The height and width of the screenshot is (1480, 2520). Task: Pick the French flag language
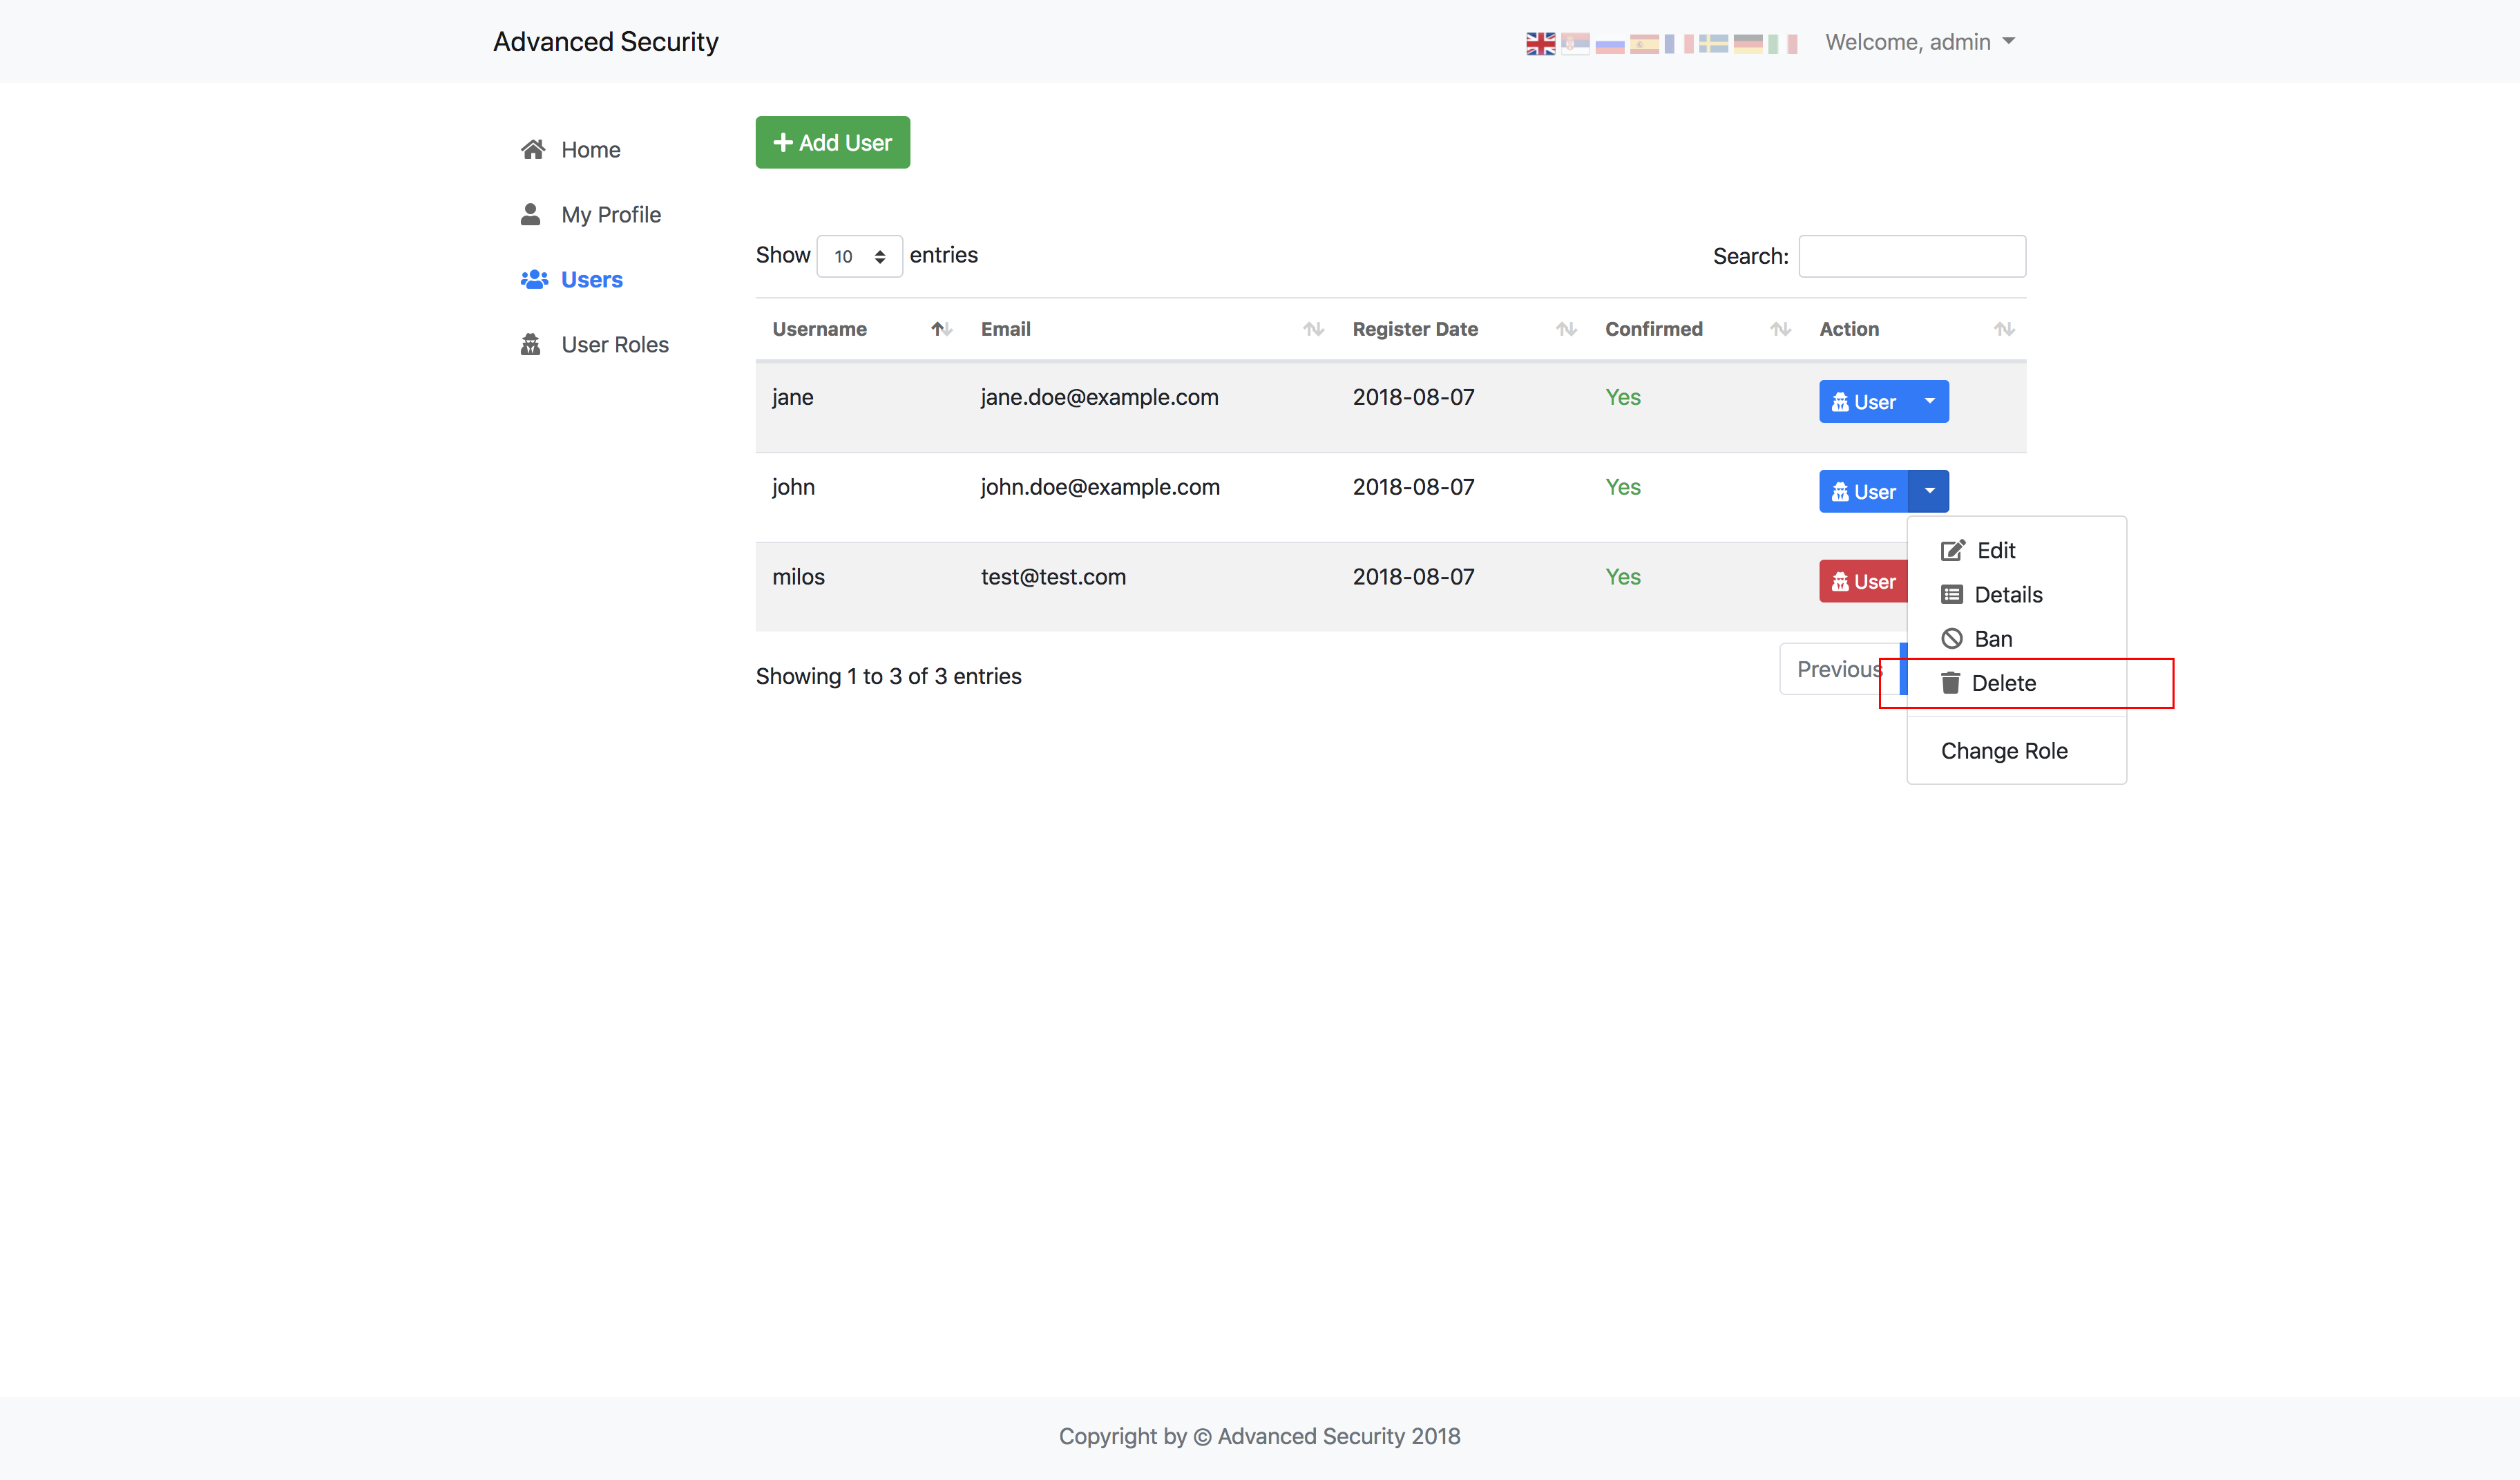(1678, 43)
